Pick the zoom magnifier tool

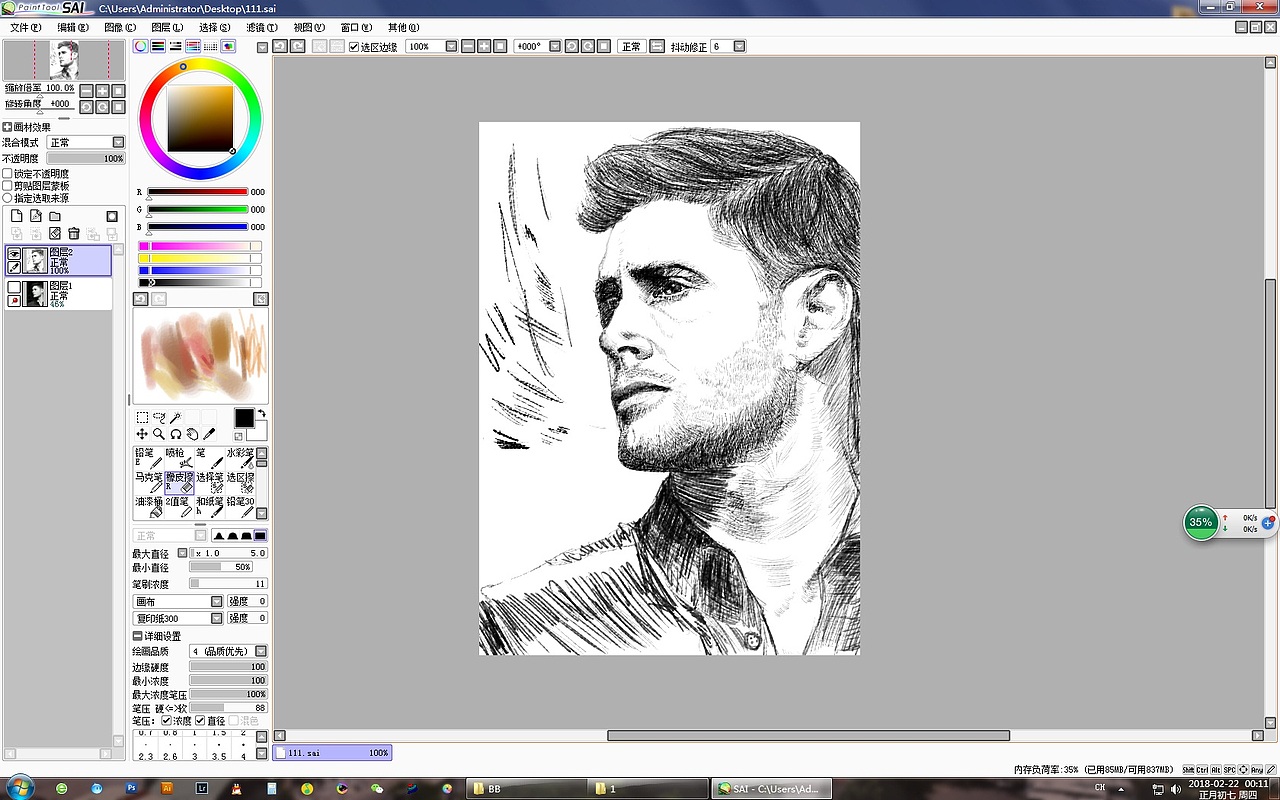click(159, 434)
